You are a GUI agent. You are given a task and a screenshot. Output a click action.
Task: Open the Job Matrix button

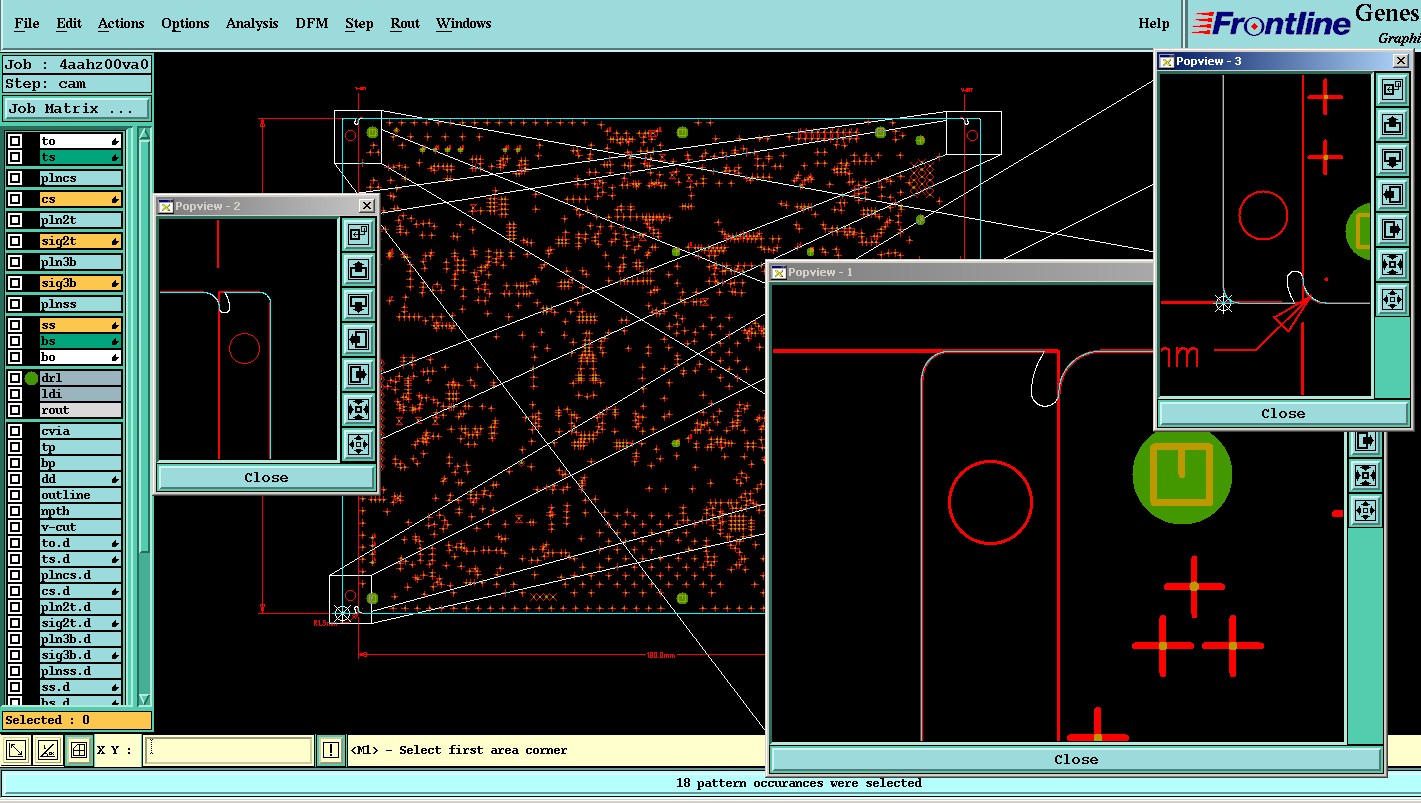coord(77,108)
